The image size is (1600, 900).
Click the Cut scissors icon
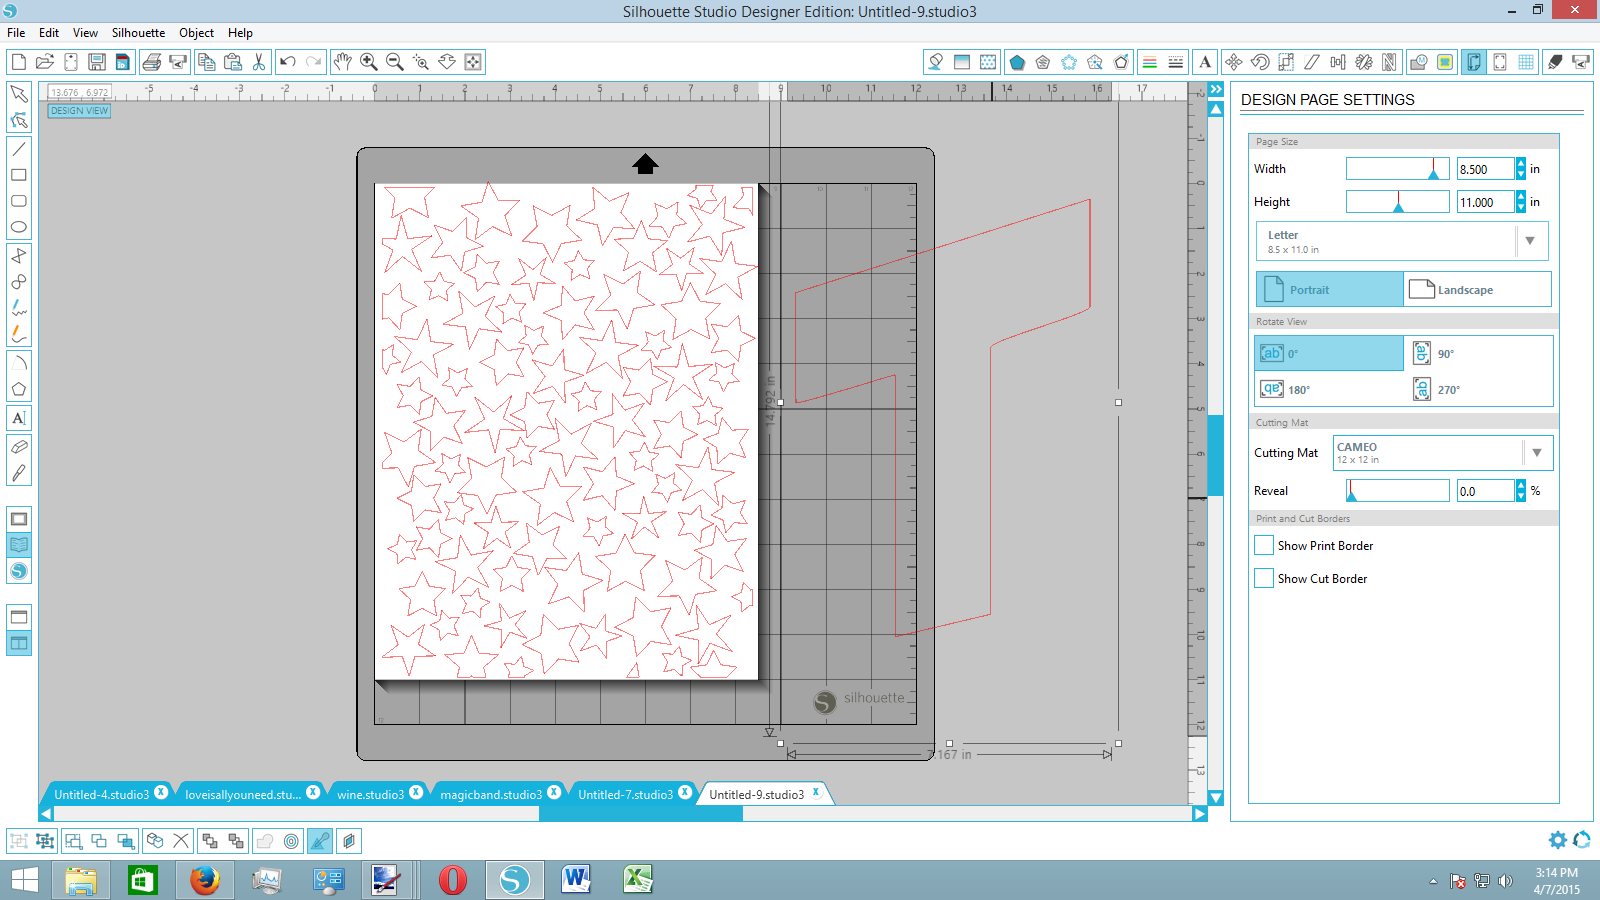point(259,62)
